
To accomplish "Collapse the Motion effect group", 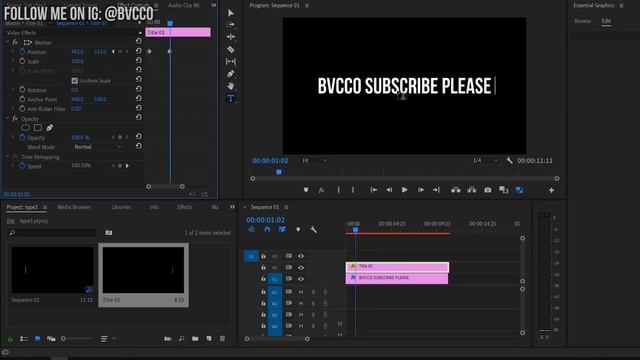I will coord(7,42).
